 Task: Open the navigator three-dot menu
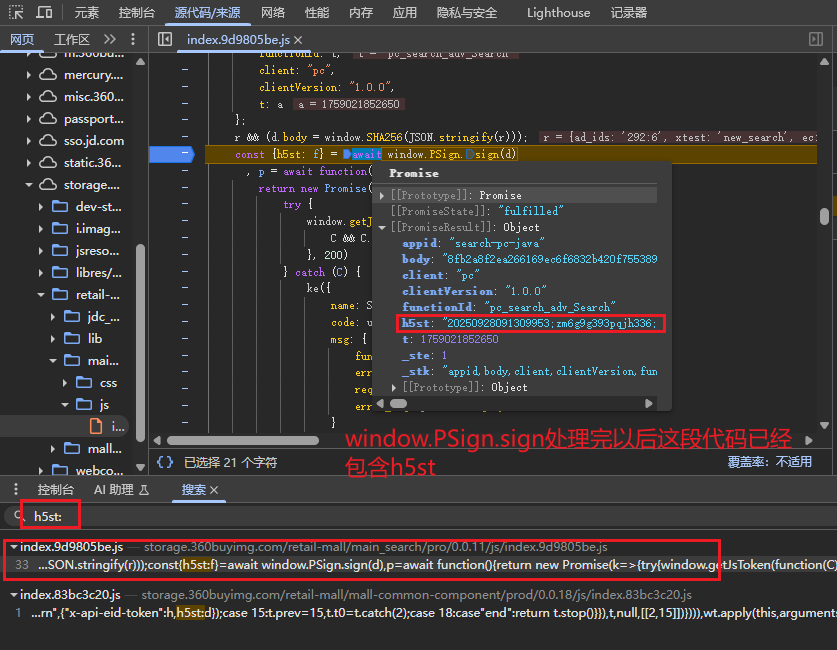(x=133, y=39)
